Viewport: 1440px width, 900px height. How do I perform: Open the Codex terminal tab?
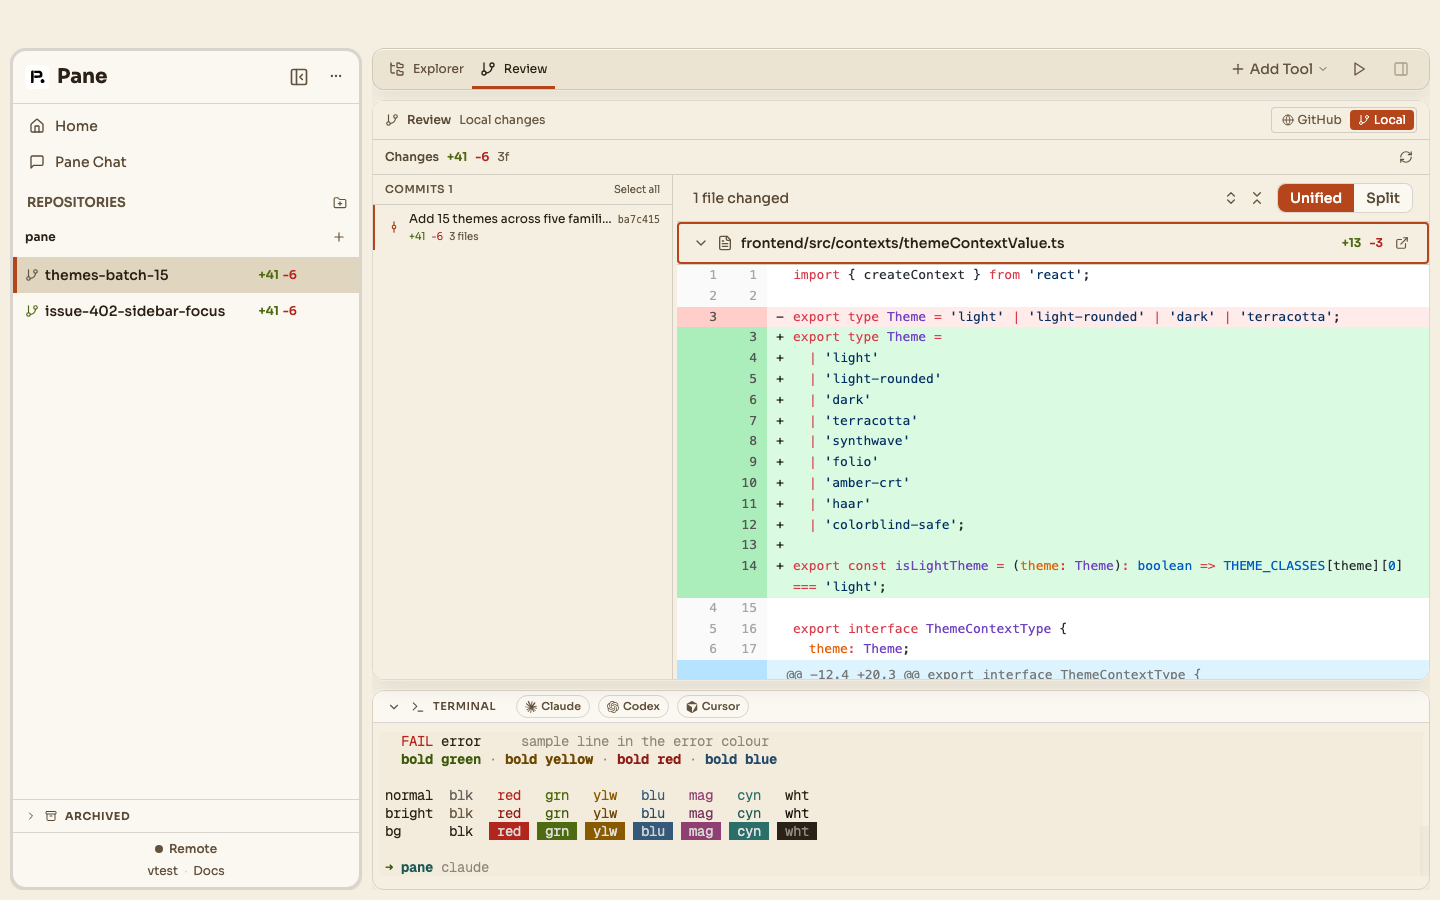633,707
